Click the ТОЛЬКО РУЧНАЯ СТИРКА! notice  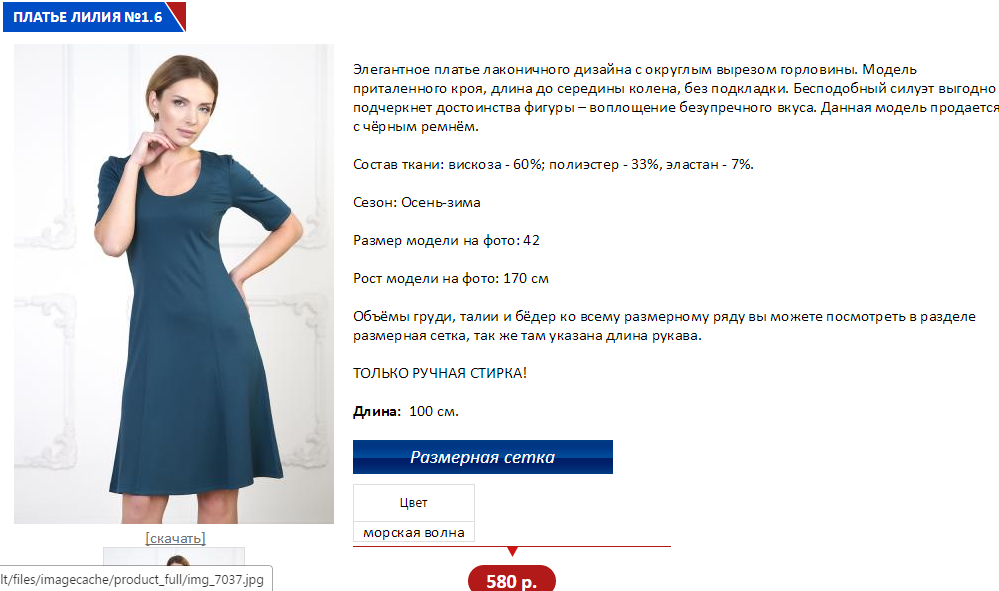click(x=440, y=373)
